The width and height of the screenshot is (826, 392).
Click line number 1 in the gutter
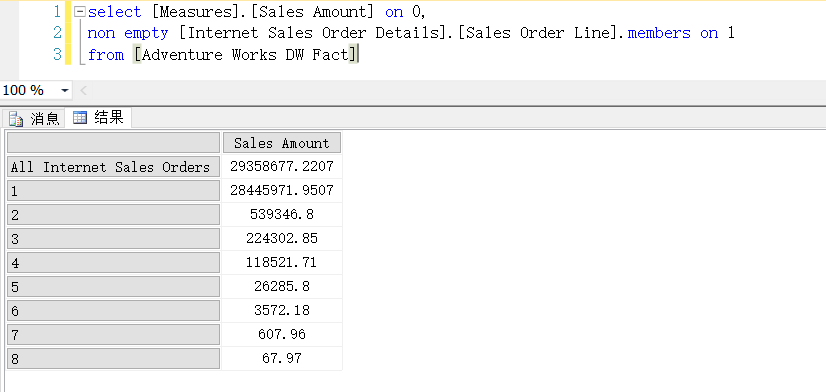(57, 12)
